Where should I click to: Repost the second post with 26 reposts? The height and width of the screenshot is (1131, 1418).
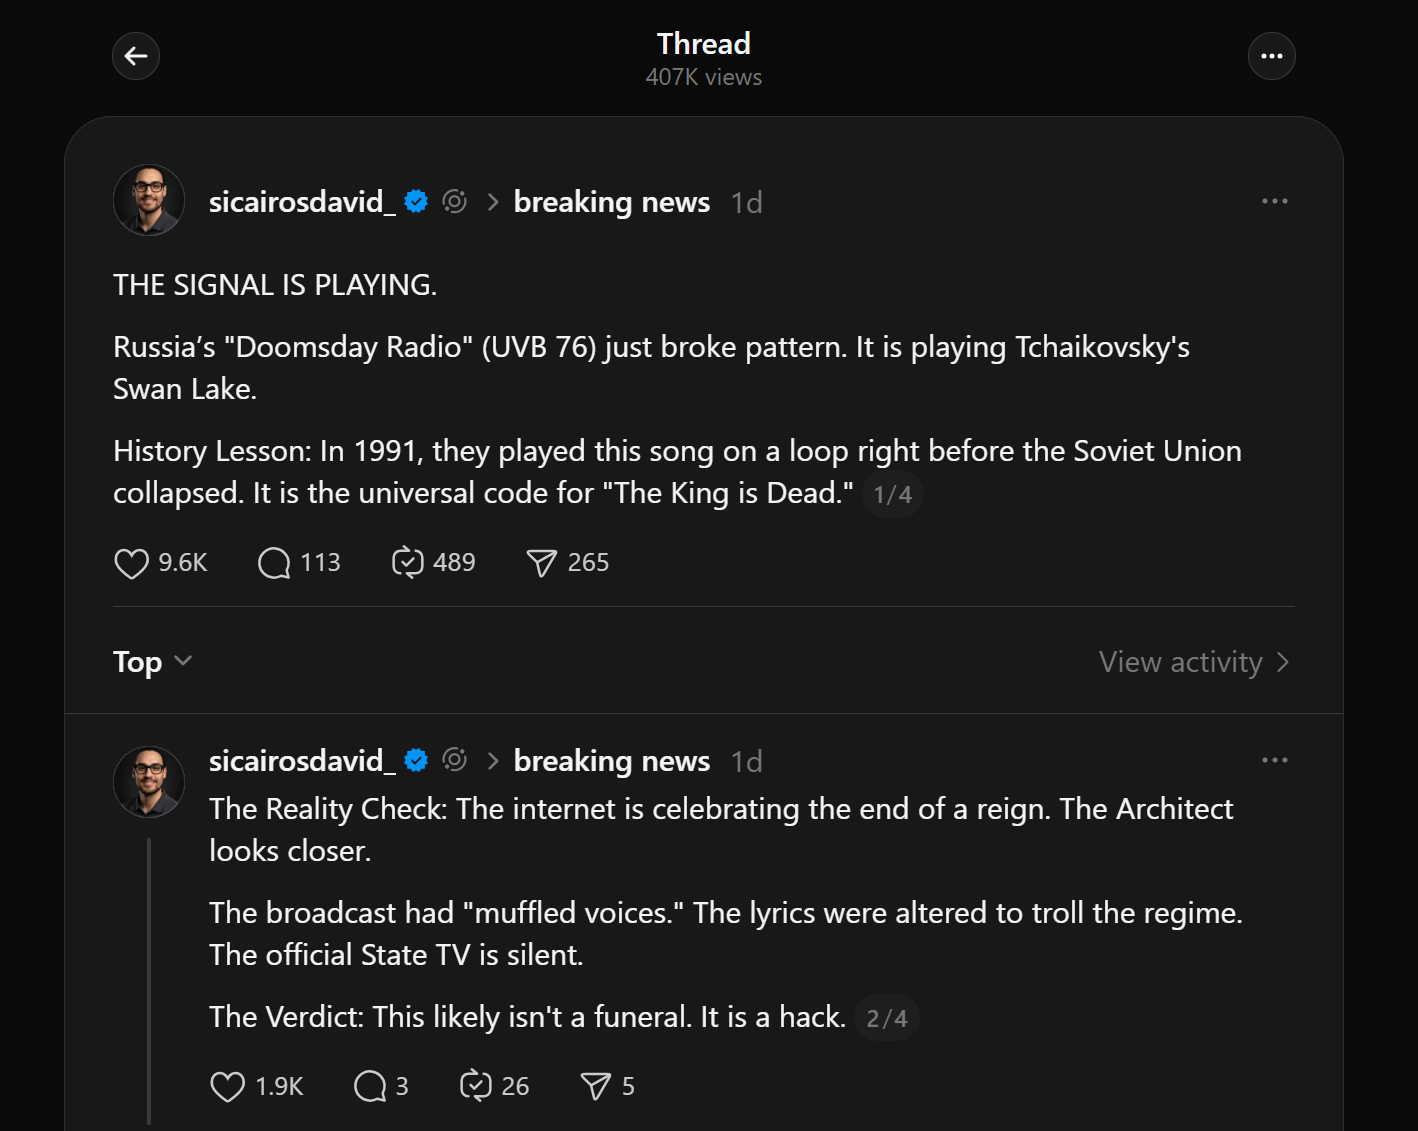(x=475, y=1086)
